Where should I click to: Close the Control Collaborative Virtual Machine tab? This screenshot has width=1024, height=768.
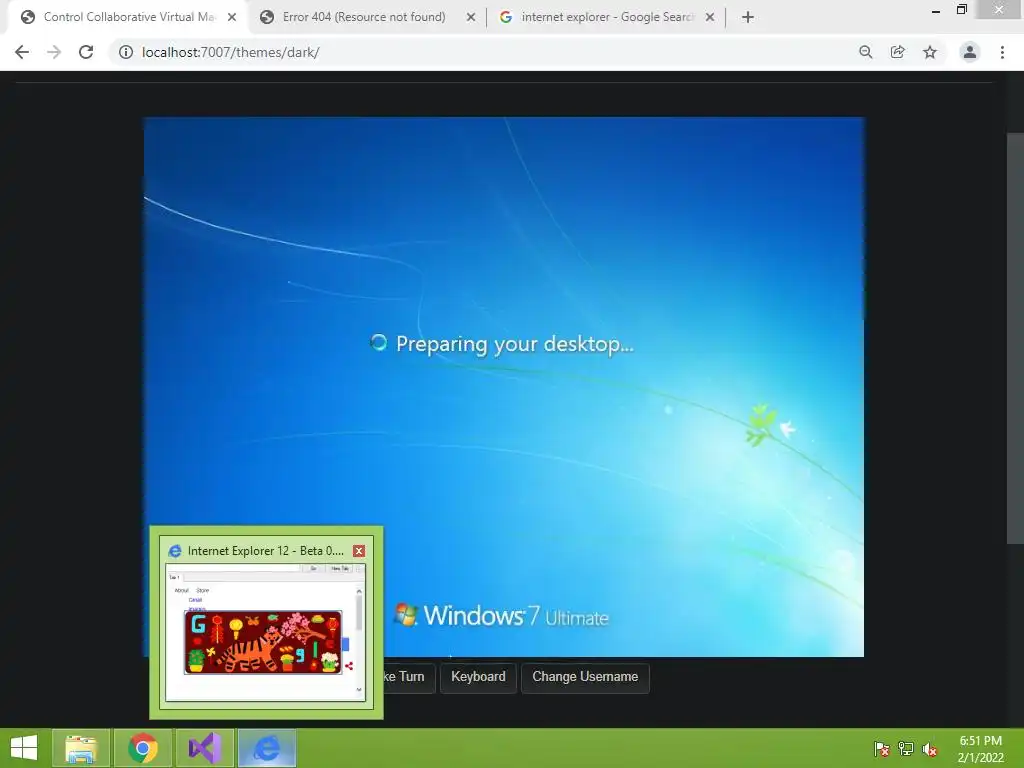tap(232, 18)
